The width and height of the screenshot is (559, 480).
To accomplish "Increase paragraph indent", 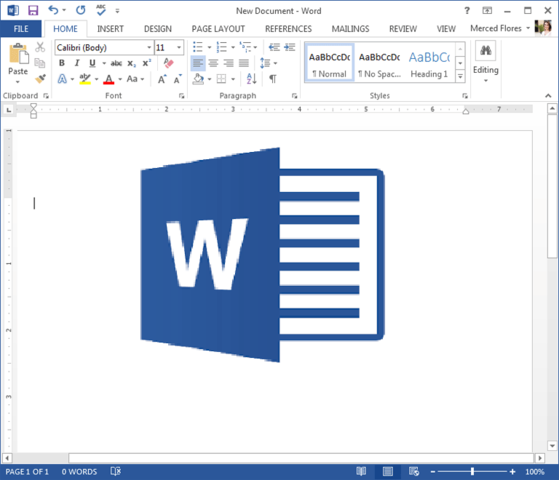I will click(x=289, y=47).
